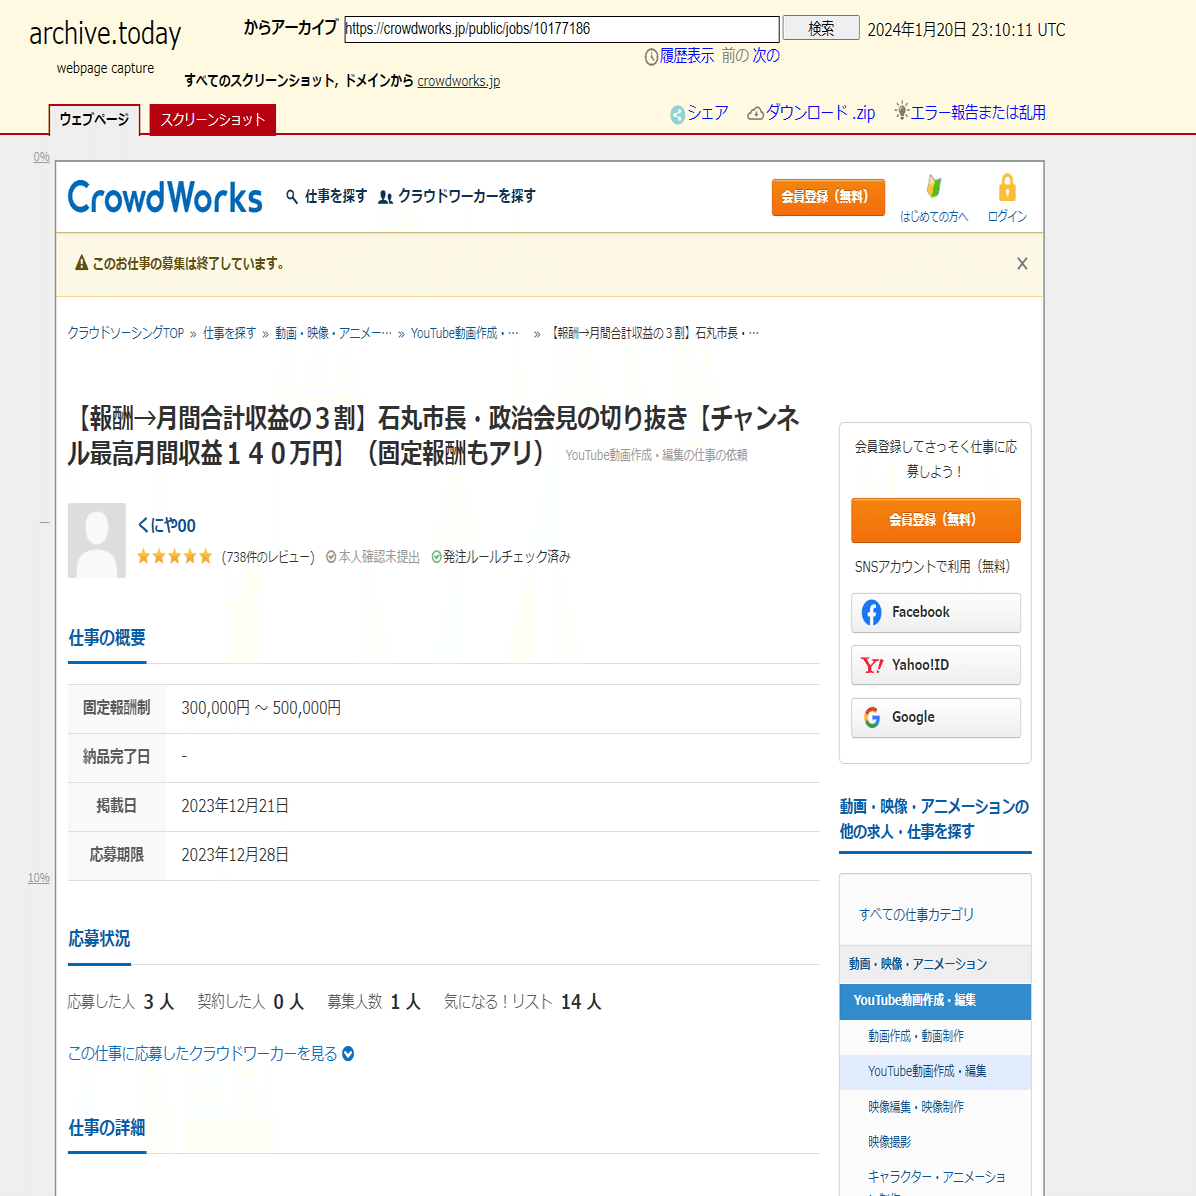Click the share icon next to シェア
Screen dimensions: 1196x1196
tap(677, 114)
